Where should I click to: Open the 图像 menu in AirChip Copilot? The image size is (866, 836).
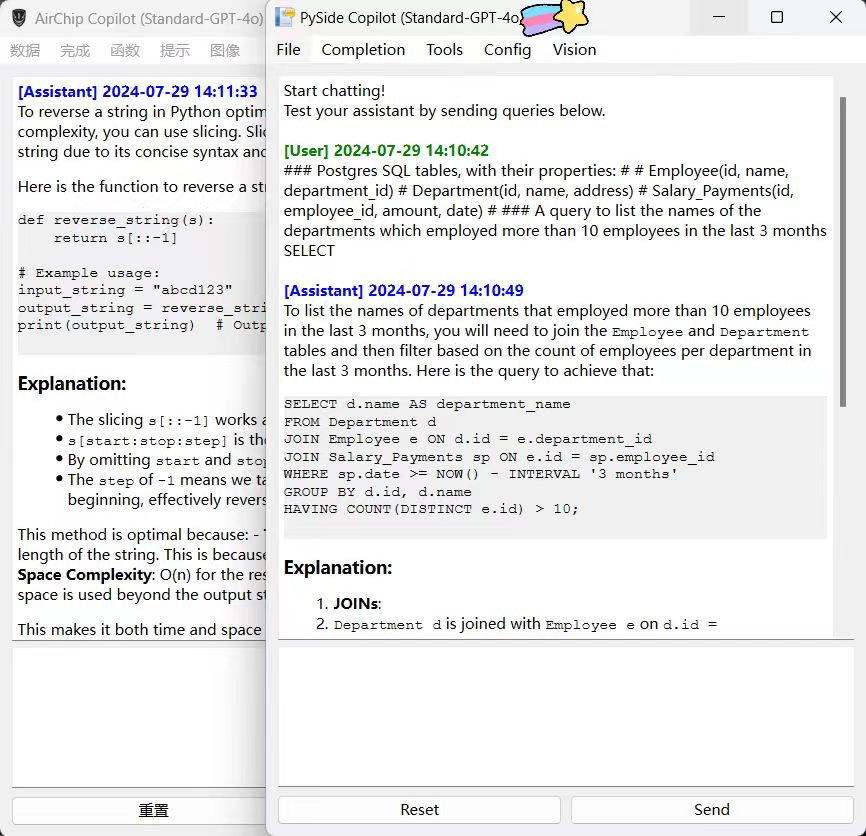pos(225,51)
